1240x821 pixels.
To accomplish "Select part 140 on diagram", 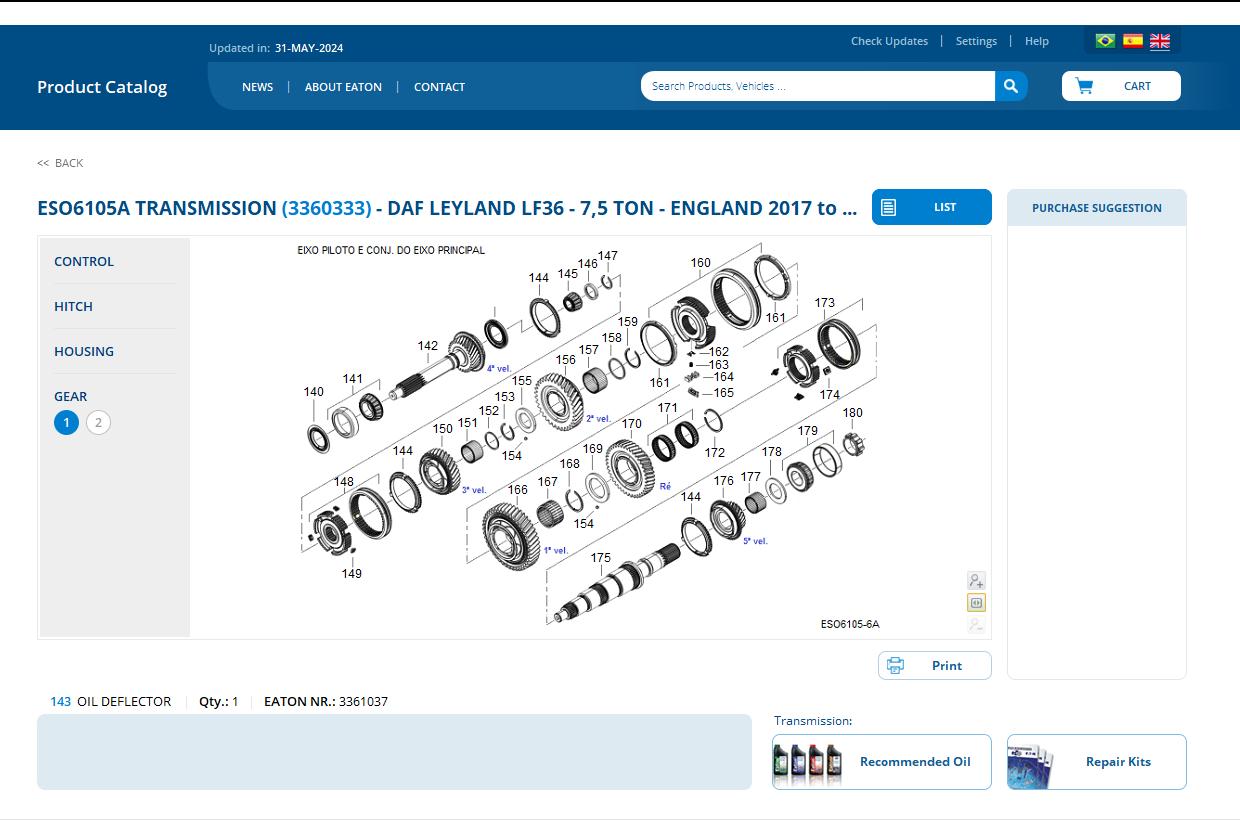I will tap(314, 392).
